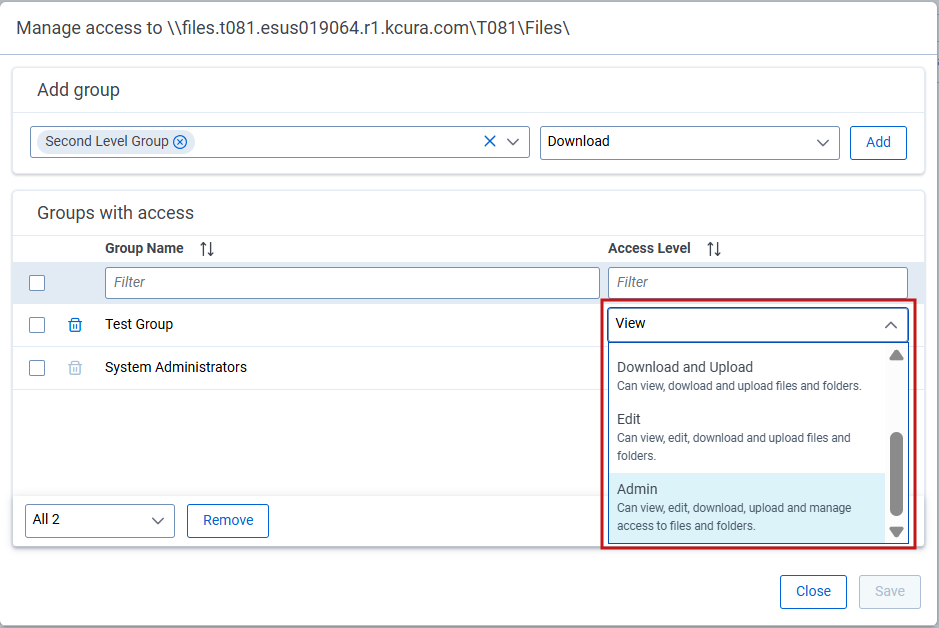
Task: Toggle the select-all checkbox in header row
Action: pyautogui.click(x=37, y=282)
